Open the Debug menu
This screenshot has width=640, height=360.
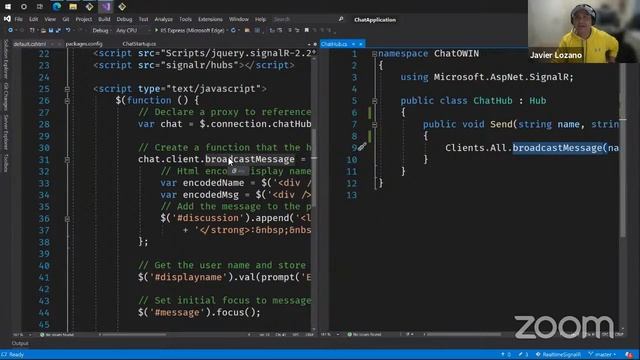(124, 19)
